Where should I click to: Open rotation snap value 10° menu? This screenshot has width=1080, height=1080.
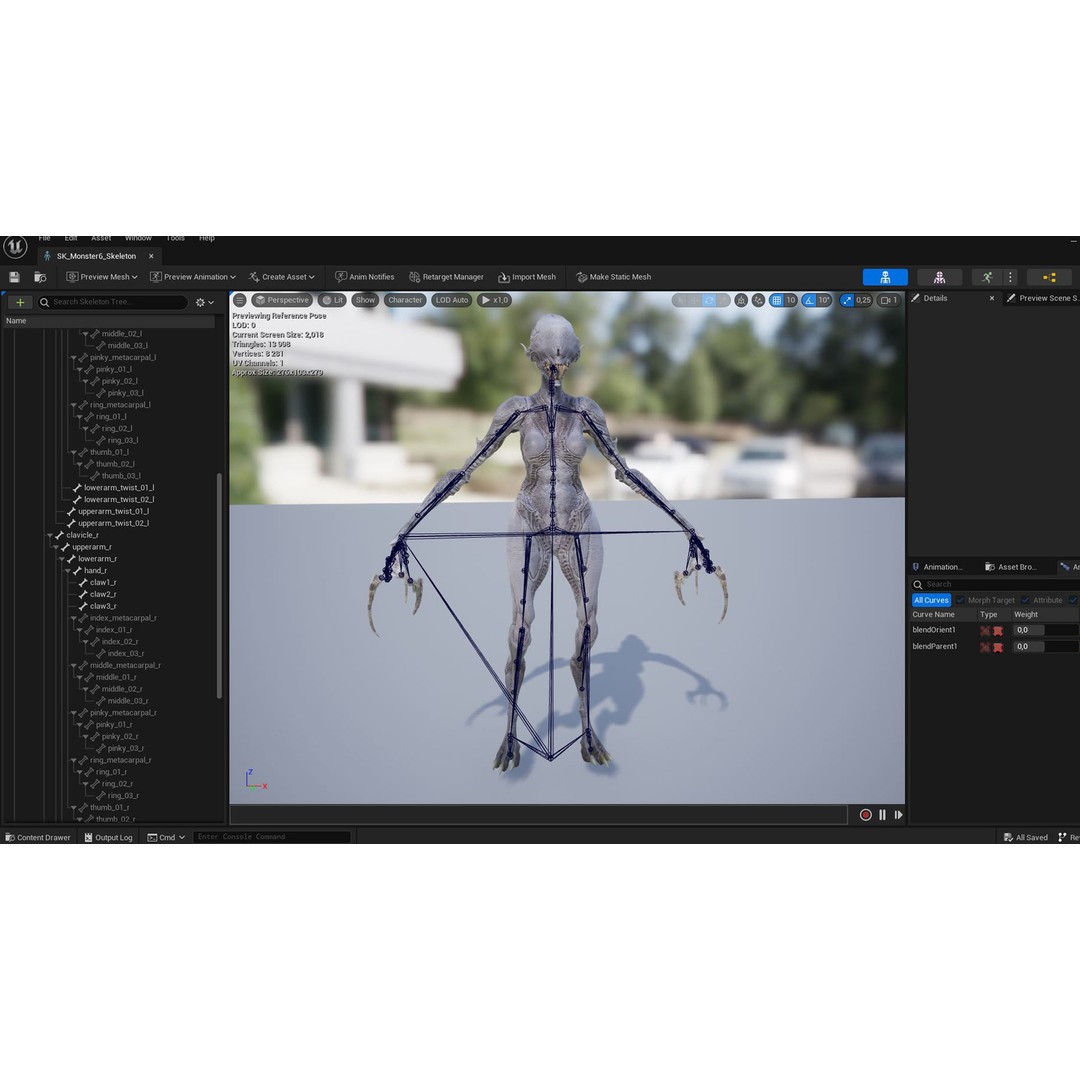tap(824, 300)
